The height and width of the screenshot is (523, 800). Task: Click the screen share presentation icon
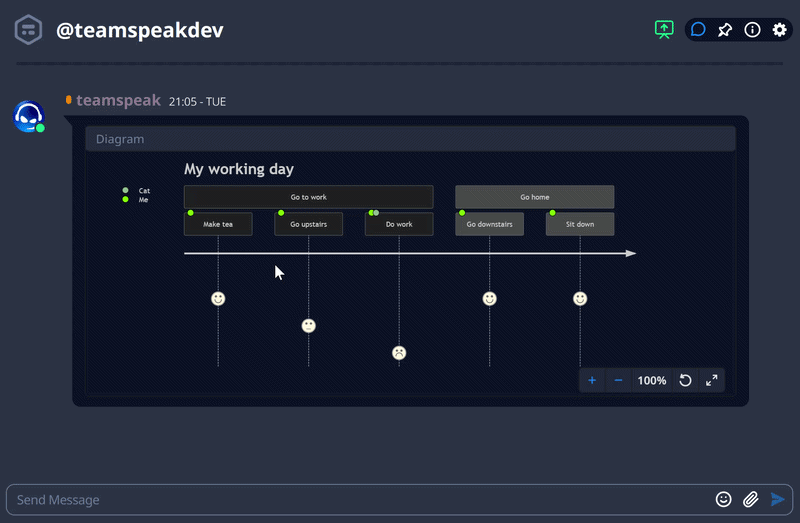(x=665, y=30)
